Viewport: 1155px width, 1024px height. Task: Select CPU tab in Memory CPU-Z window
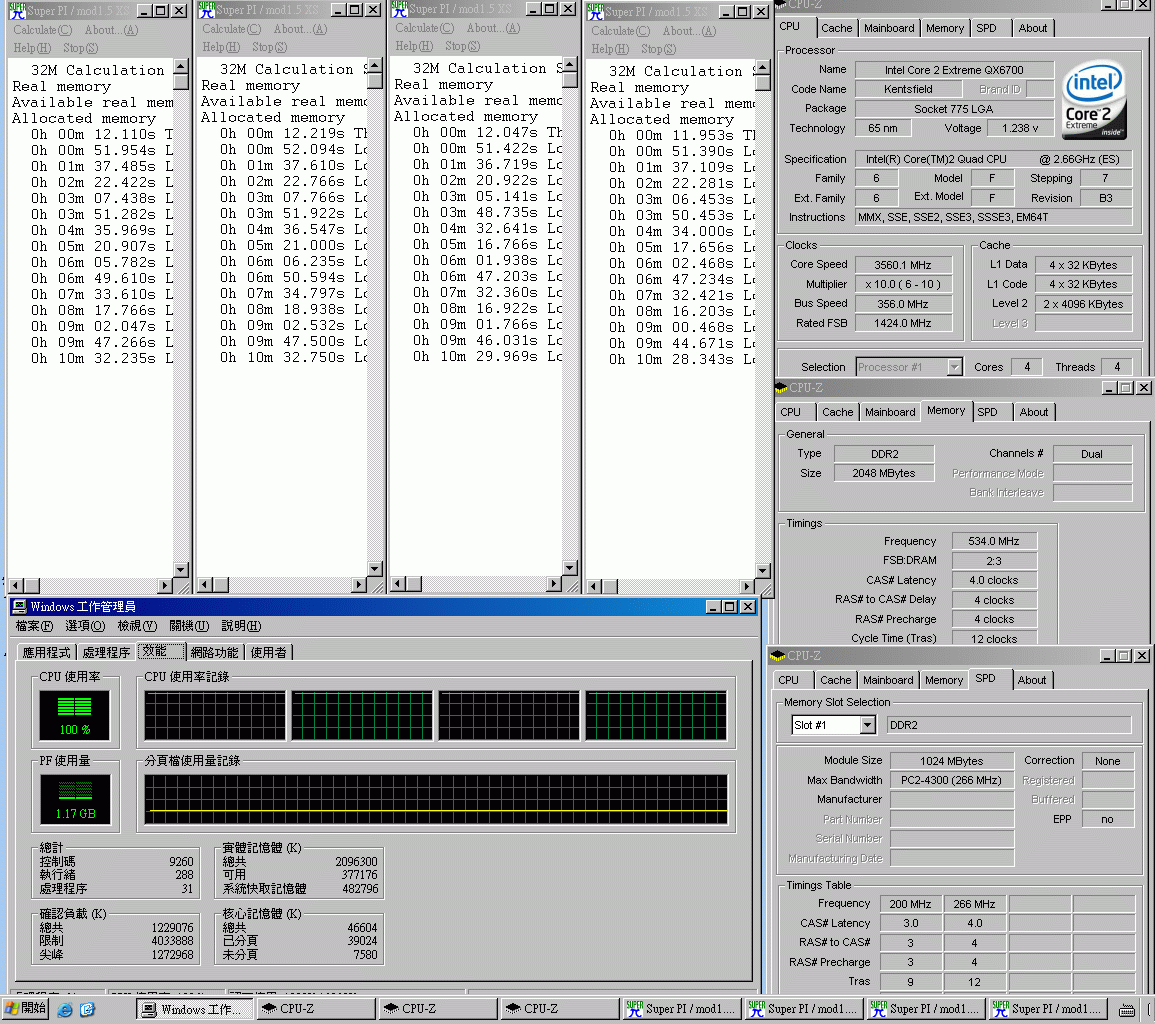[790, 412]
